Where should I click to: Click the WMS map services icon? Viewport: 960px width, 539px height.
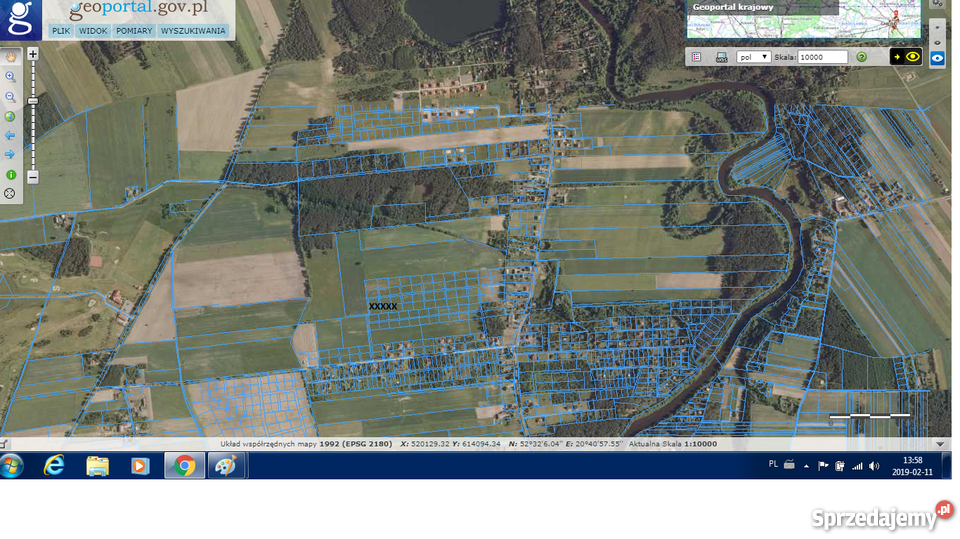pyautogui.click(x=721, y=57)
